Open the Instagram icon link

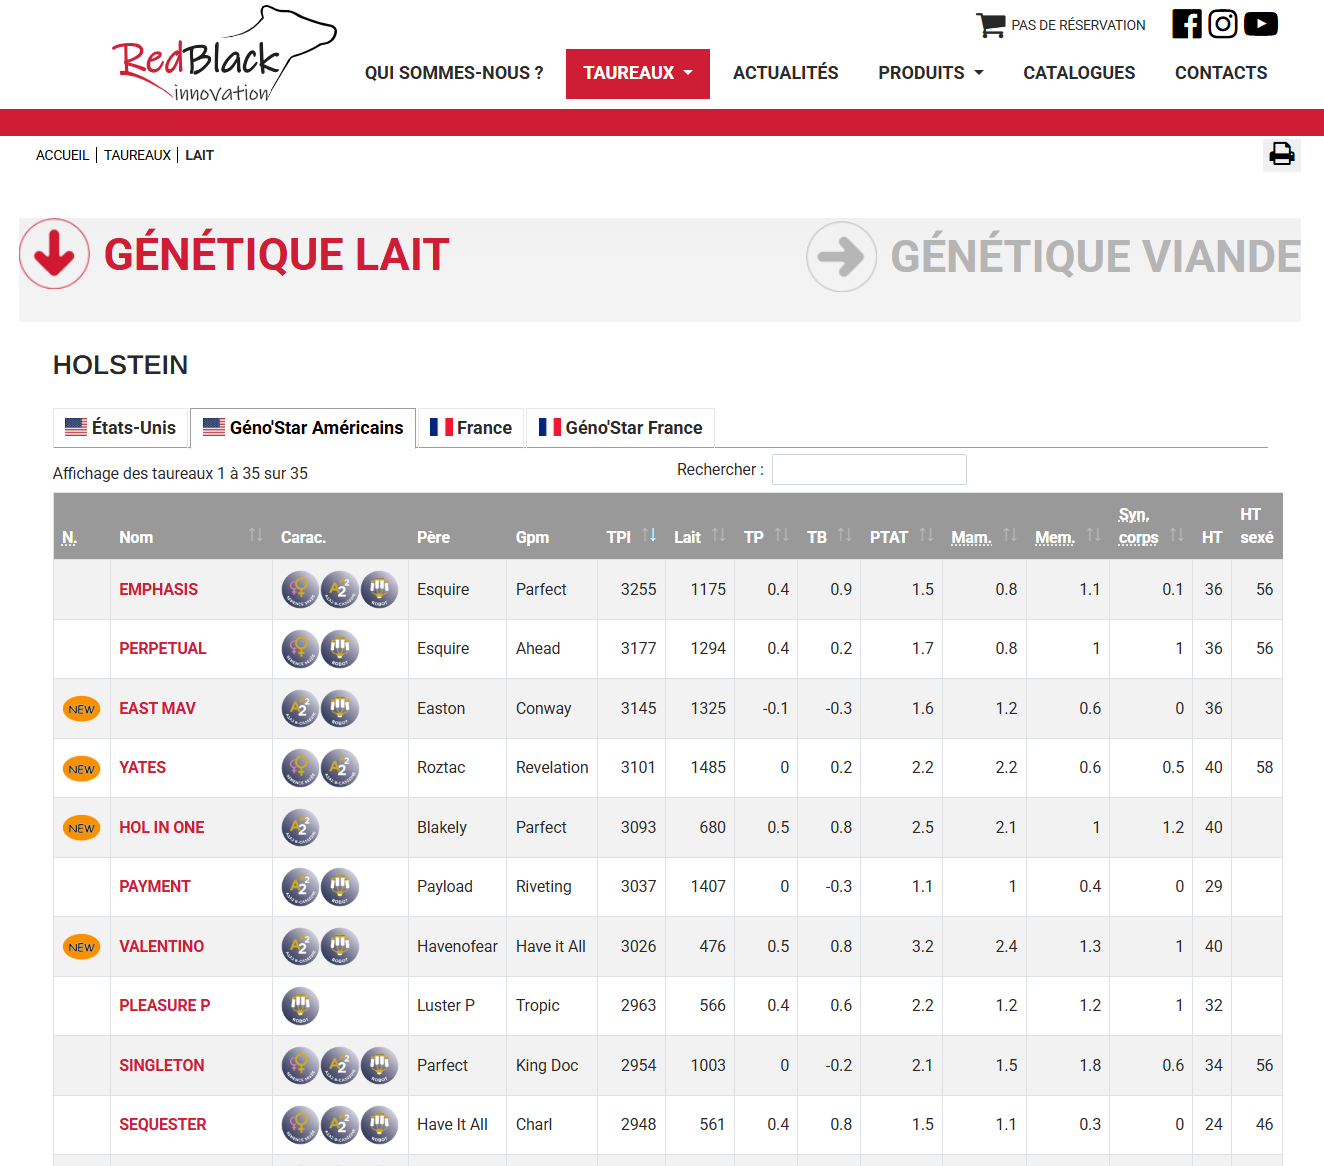point(1222,24)
